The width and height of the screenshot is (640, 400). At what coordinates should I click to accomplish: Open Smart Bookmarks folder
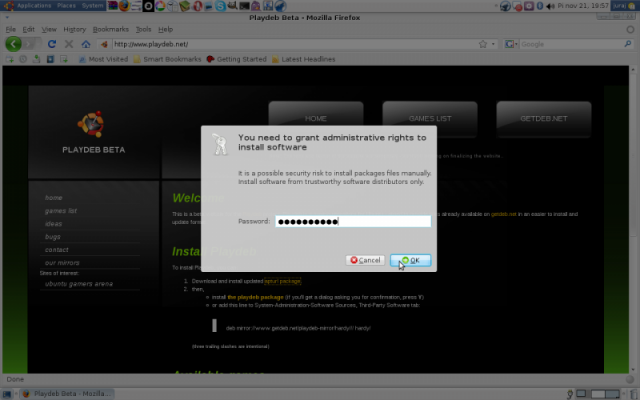[x=167, y=59]
